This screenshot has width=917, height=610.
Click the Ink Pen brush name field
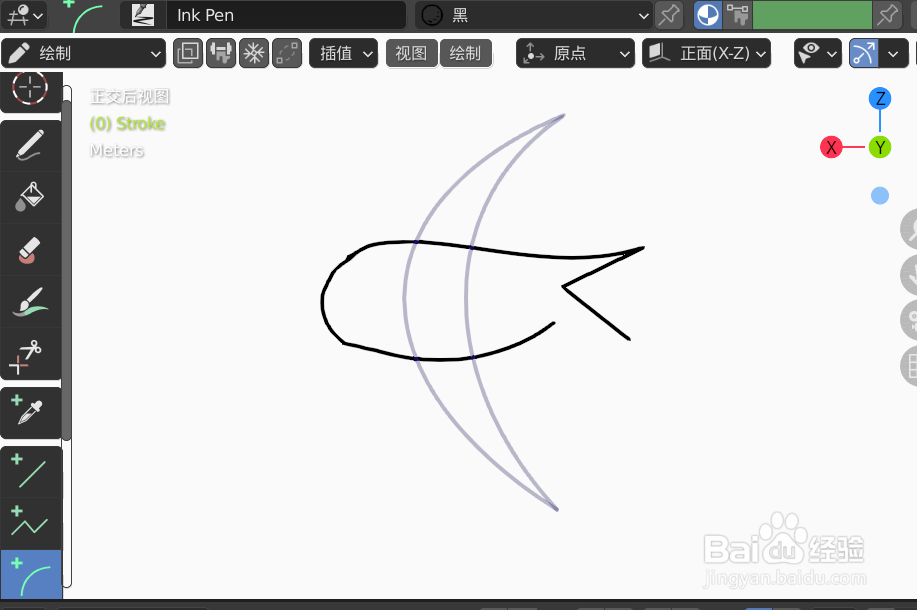coord(287,15)
